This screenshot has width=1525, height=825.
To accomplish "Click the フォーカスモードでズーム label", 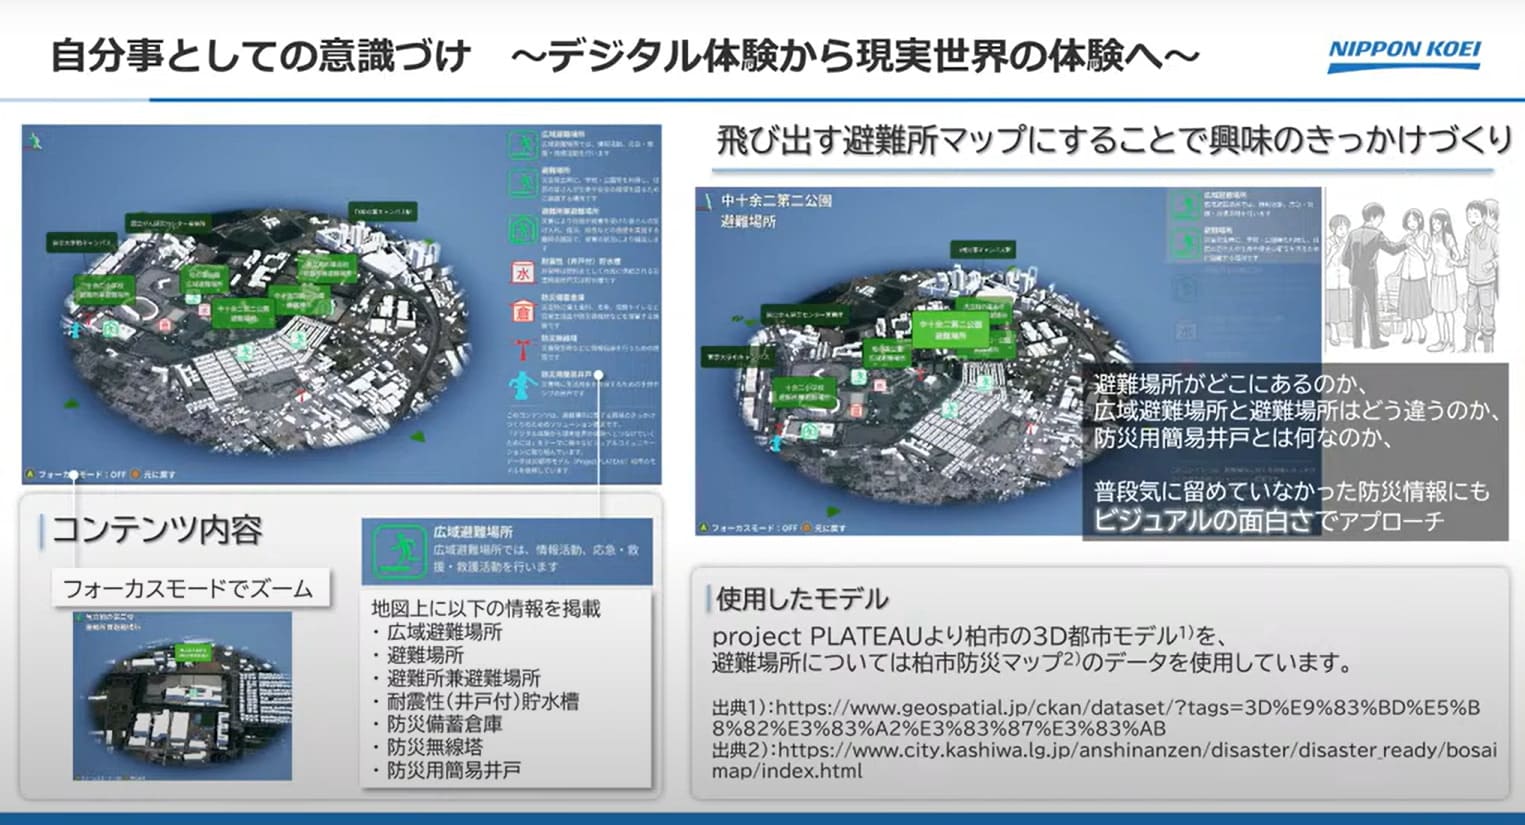I will 189,589.
